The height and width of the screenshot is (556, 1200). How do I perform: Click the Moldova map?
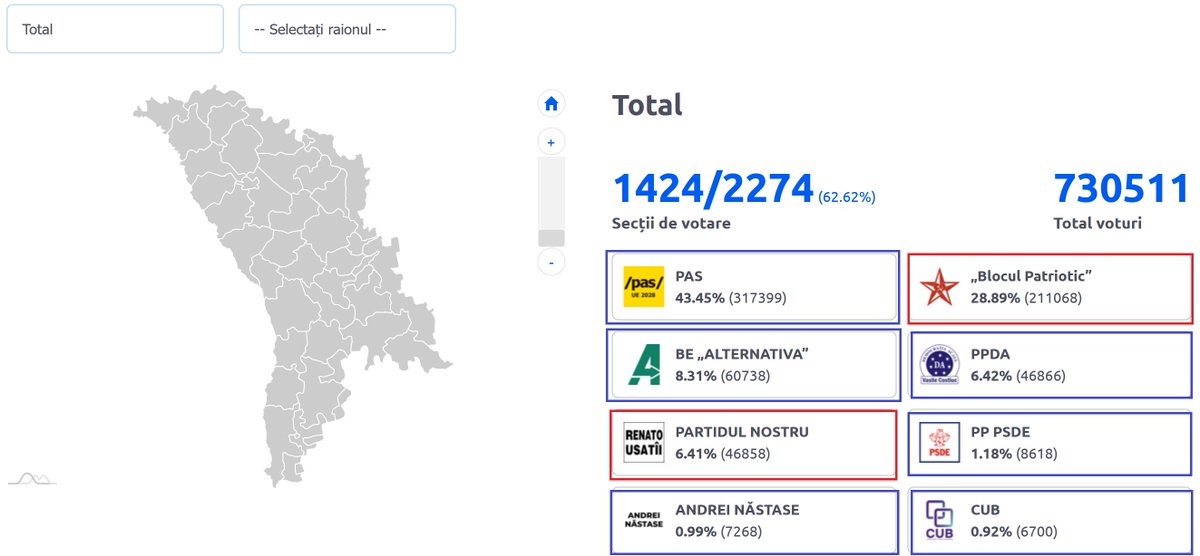click(292, 287)
